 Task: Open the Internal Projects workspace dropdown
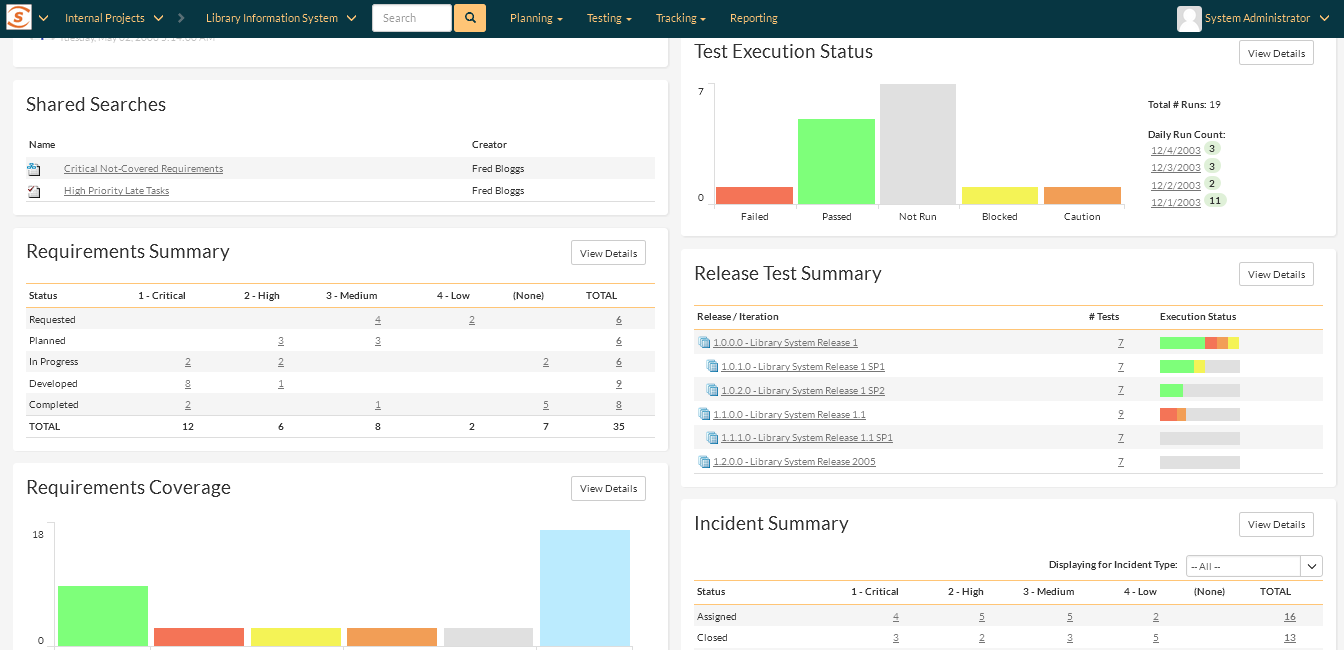click(113, 18)
